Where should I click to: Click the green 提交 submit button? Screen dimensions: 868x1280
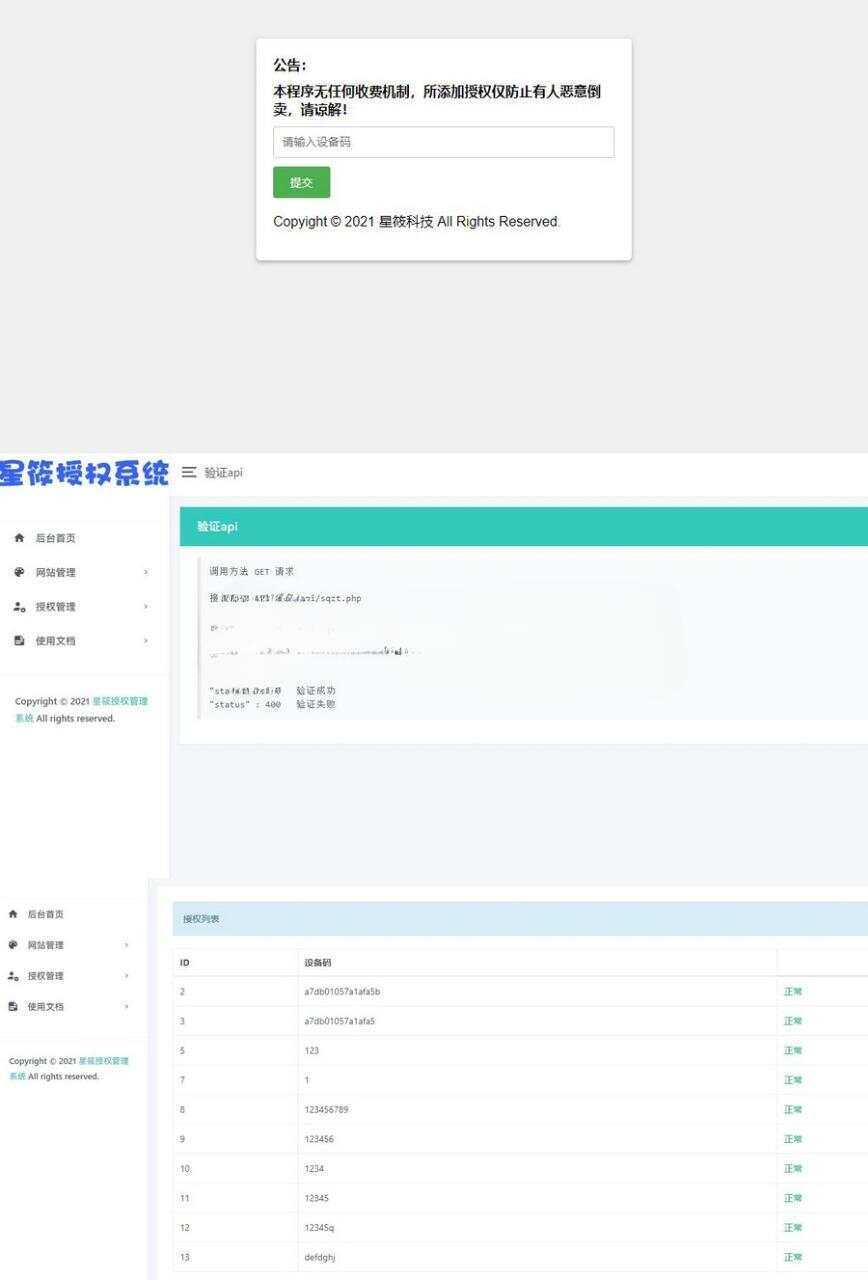(x=301, y=182)
